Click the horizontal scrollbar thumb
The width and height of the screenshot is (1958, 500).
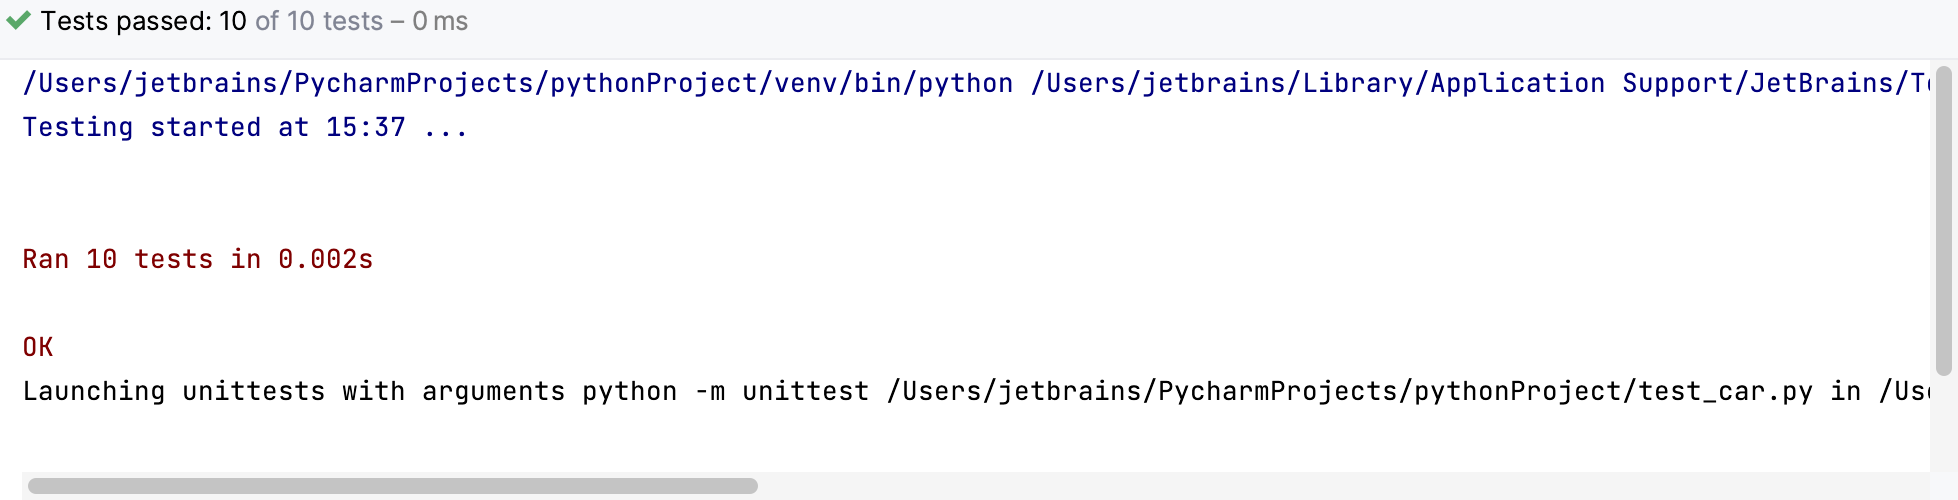(x=392, y=486)
